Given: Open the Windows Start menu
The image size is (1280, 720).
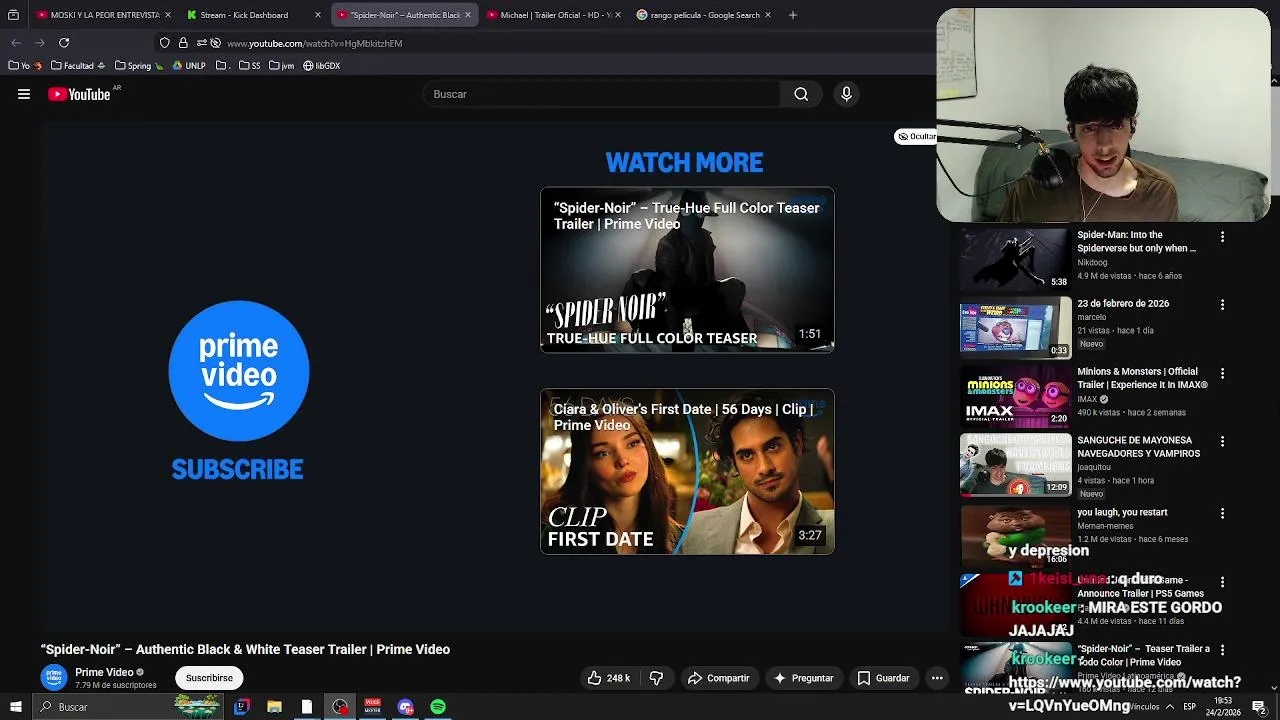Looking at the screenshot, I should click(x=15, y=707).
